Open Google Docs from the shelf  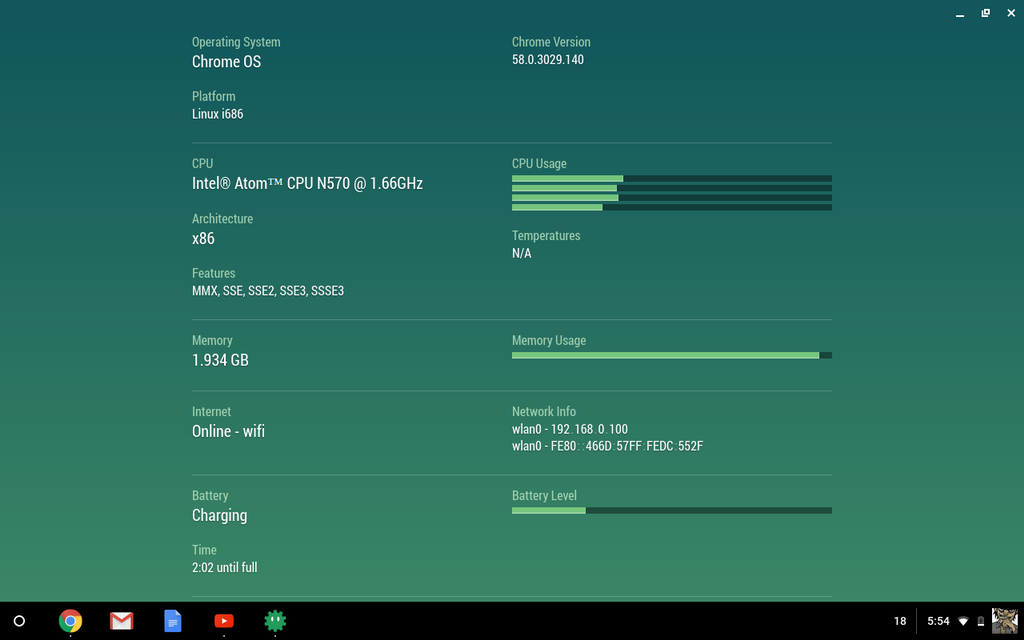pos(173,621)
